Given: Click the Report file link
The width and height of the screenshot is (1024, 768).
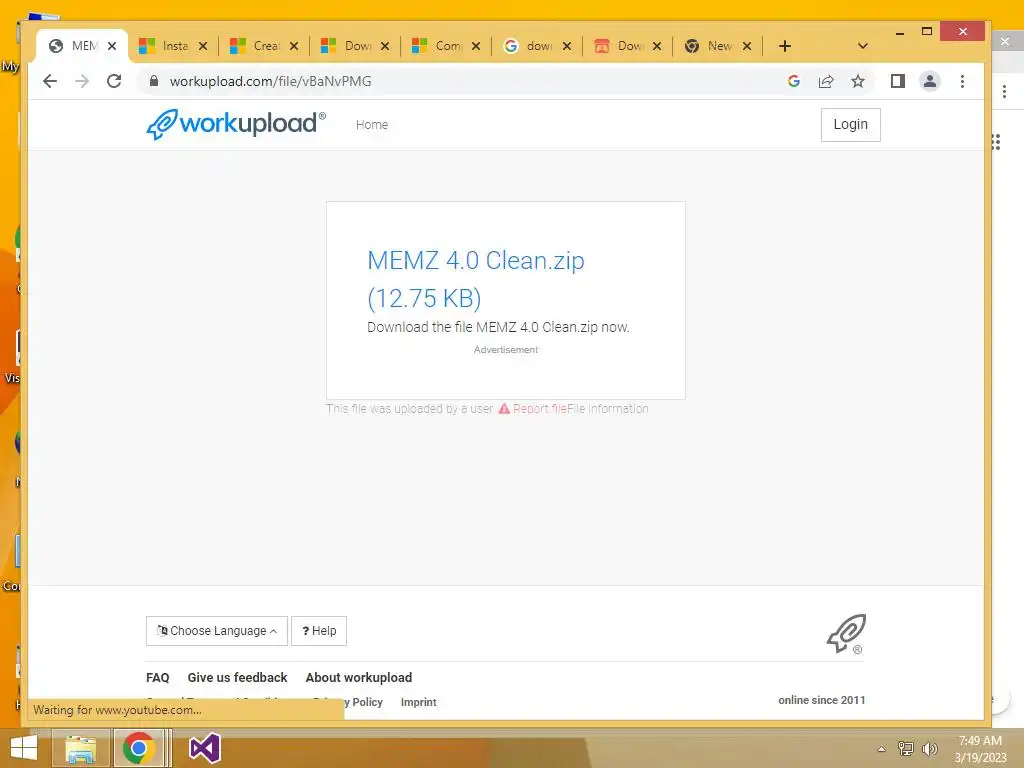Looking at the screenshot, I should click(539, 409).
